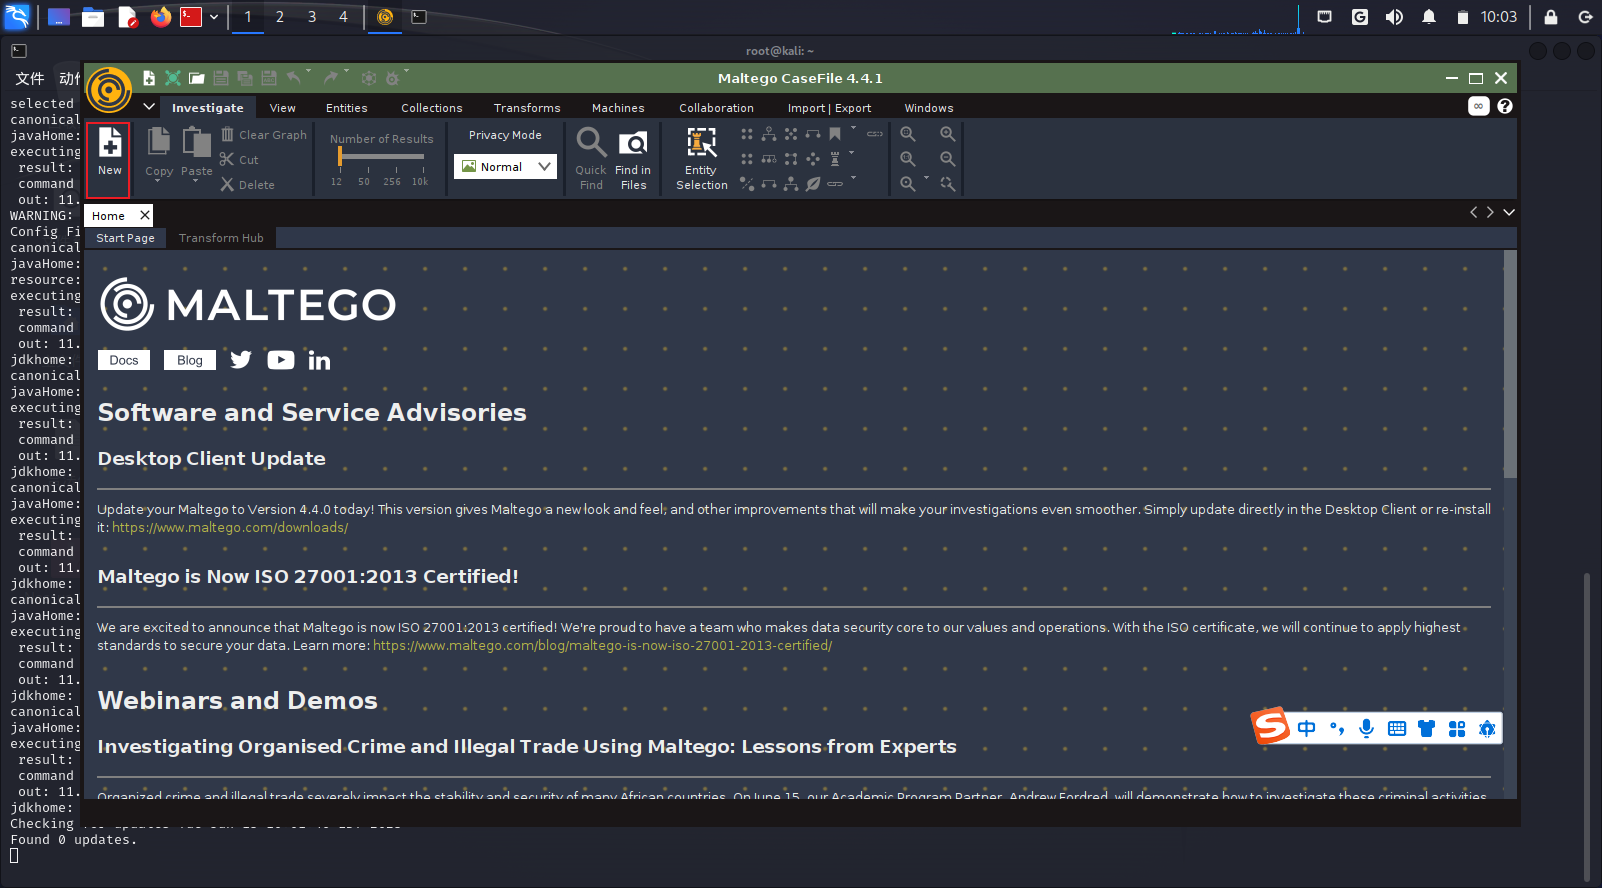Open the taskbar launcher dropdown arrow
The height and width of the screenshot is (888, 1602).
click(x=214, y=17)
